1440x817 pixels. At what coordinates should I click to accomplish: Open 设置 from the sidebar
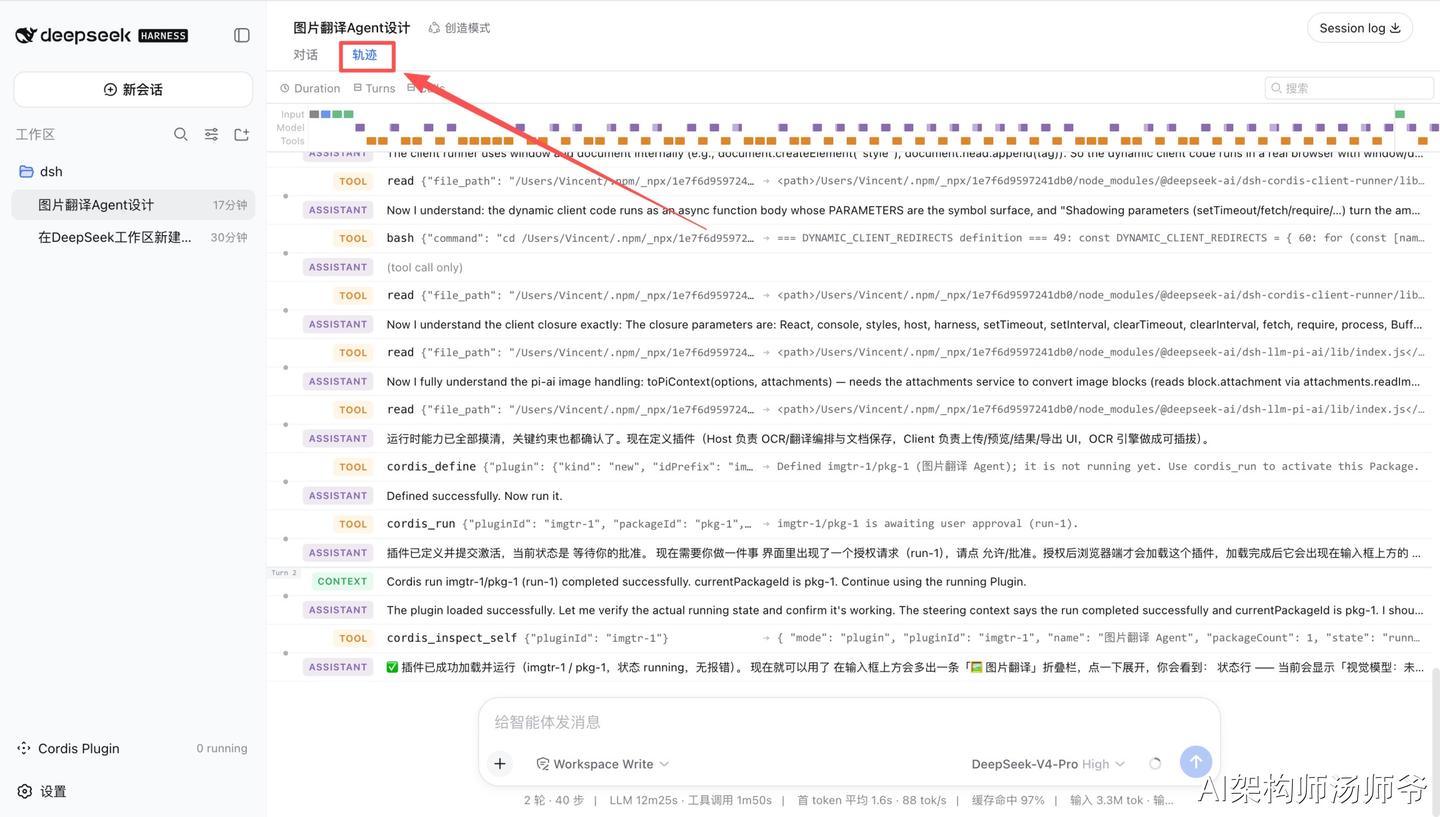click(43, 791)
